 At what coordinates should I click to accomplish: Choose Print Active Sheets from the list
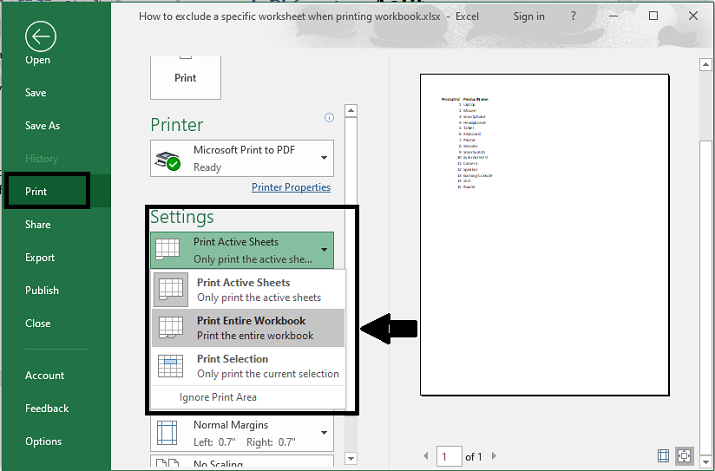[x=248, y=289]
